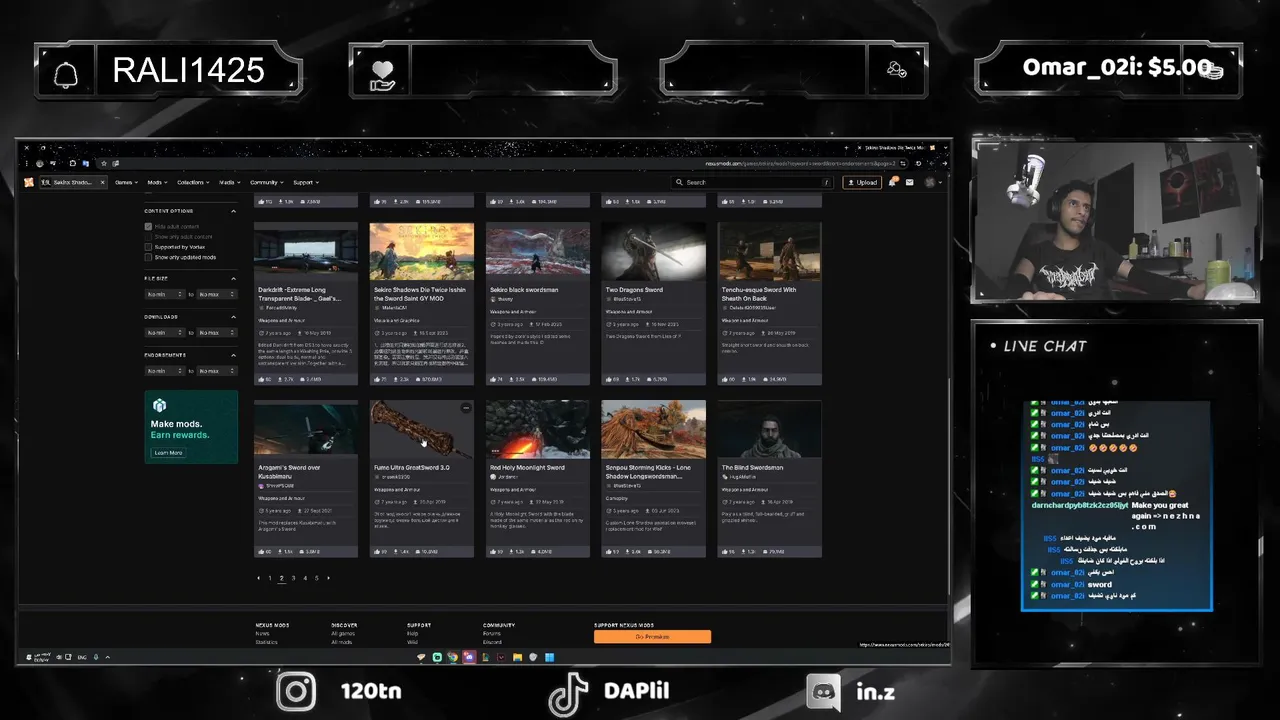Enable Supported by Vortex checkbox
Image resolution: width=1280 pixels, height=720 pixels.
pos(148,247)
